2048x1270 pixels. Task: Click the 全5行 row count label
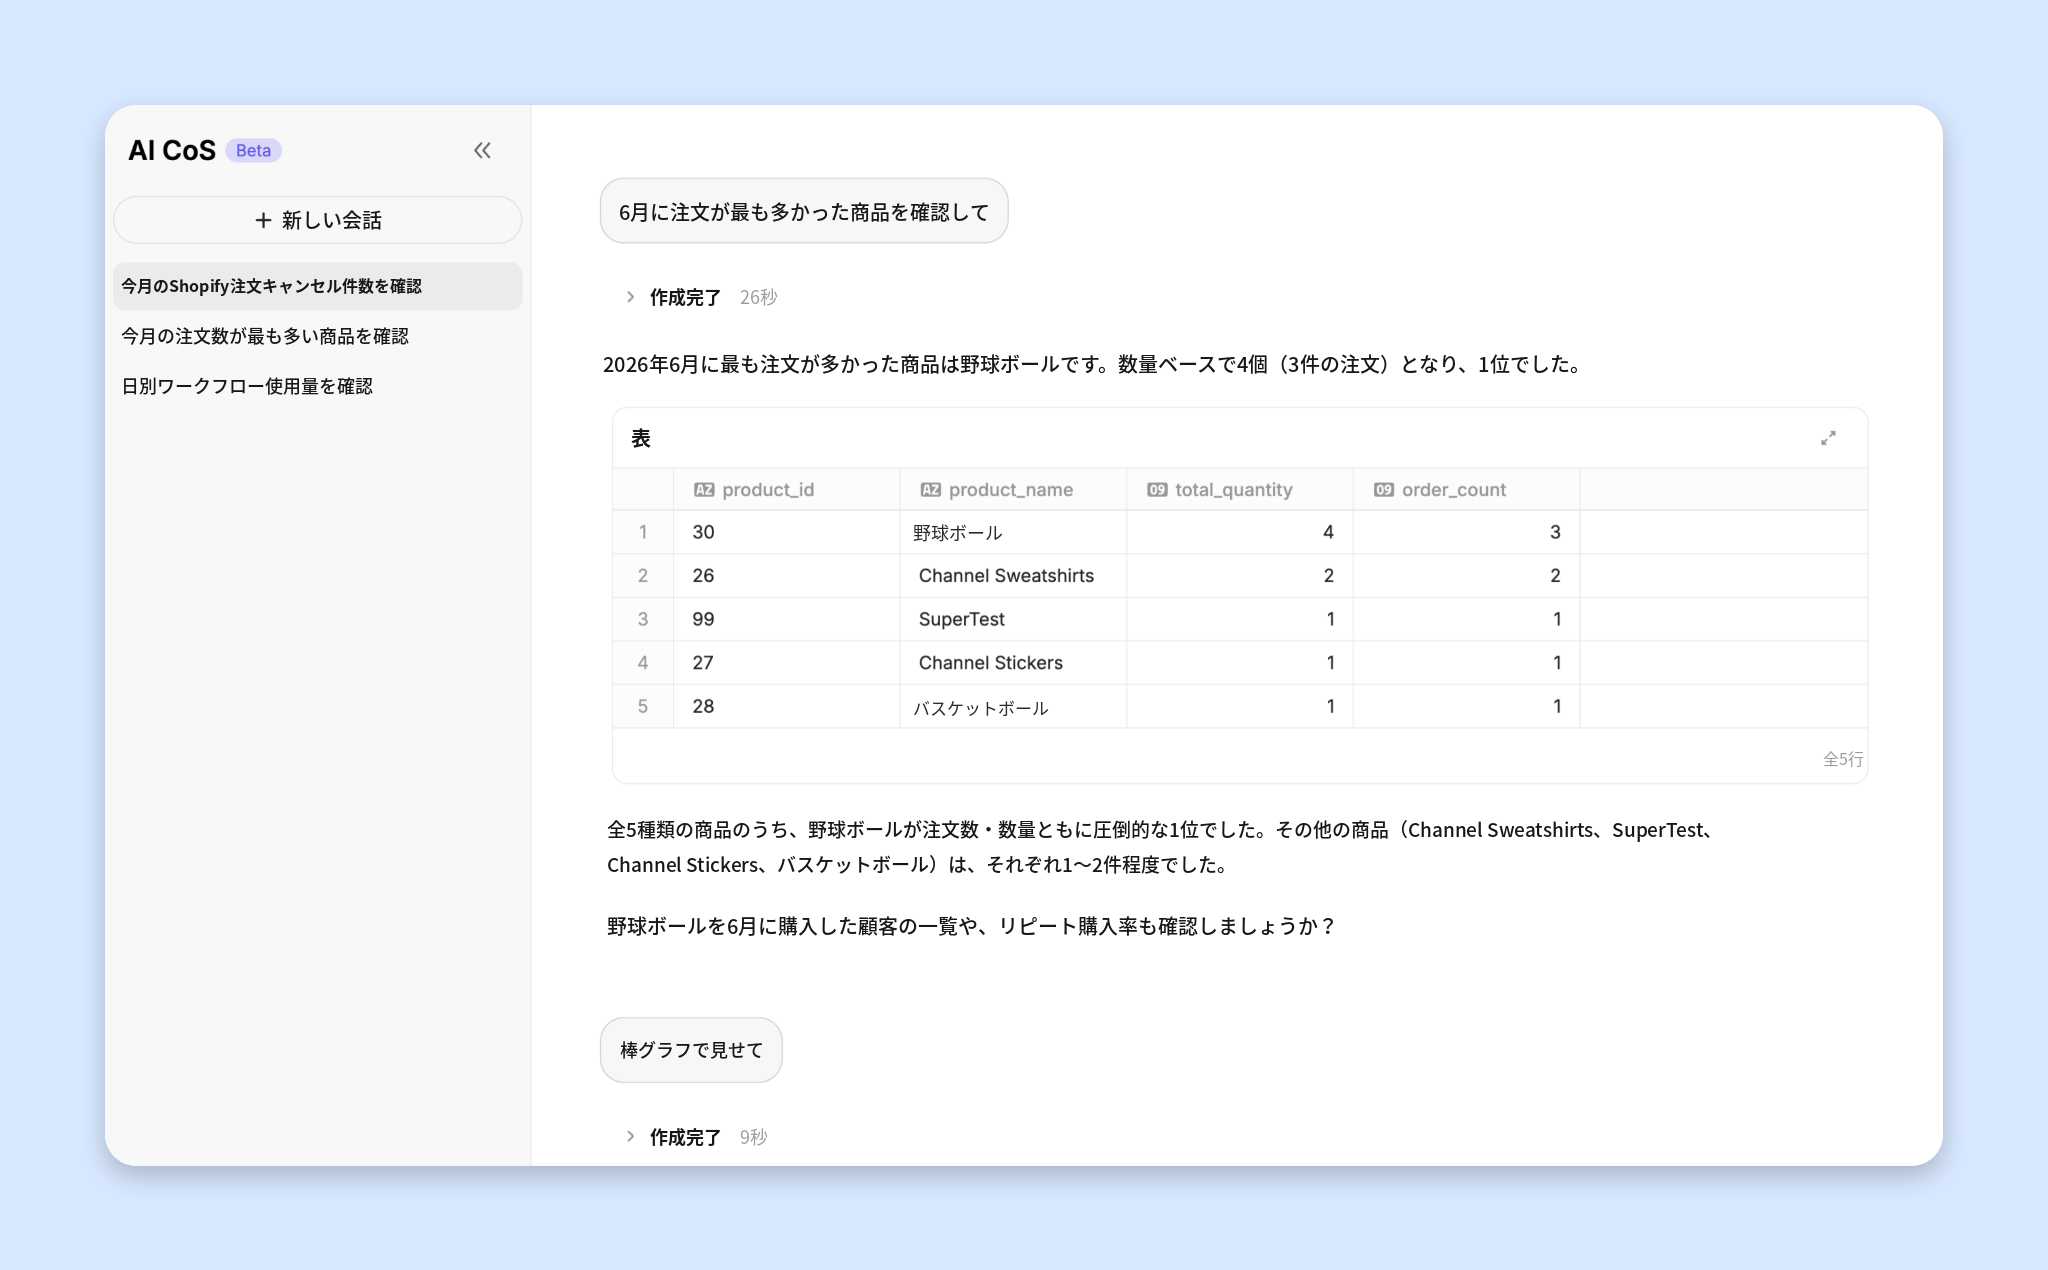[1842, 759]
